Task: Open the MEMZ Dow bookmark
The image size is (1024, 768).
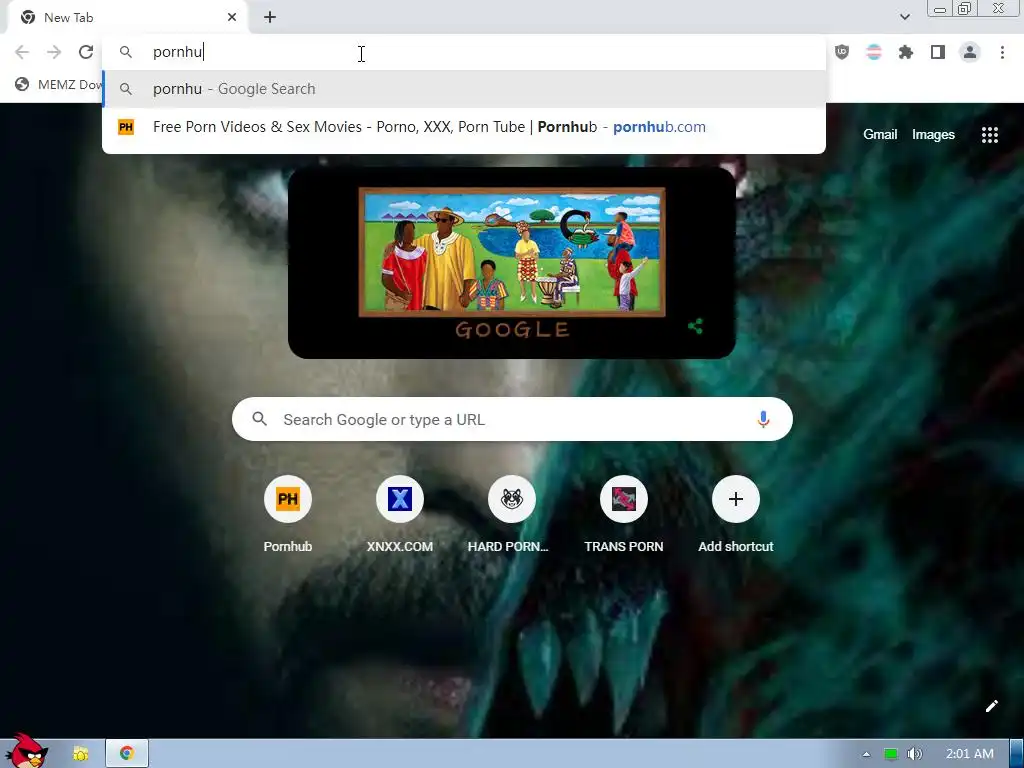Action: tap(59, 84)
